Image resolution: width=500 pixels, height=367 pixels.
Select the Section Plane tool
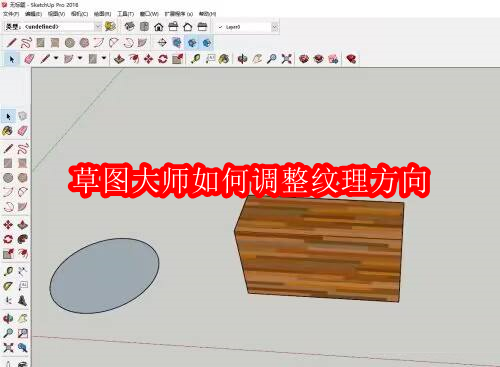pyautogui.click(x=162, y=43)
